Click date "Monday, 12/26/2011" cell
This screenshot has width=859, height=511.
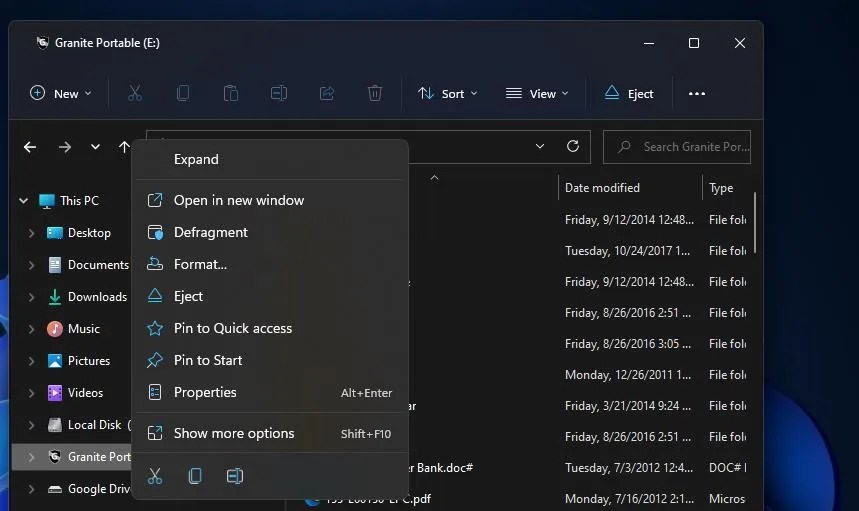tap(628, 375)
